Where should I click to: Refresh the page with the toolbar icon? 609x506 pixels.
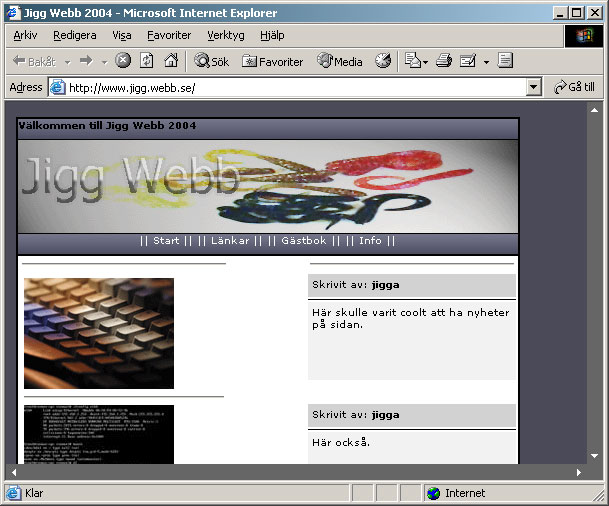click(x=146, y=61)
